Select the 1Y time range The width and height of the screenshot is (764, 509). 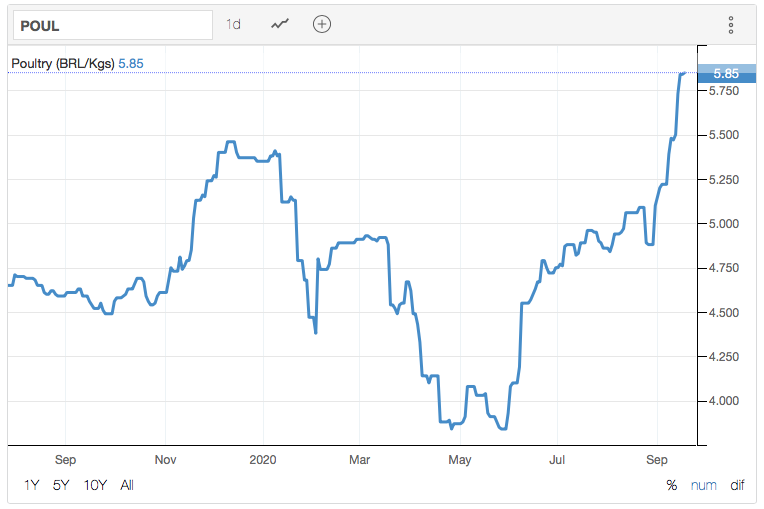[x=32, y=485]
